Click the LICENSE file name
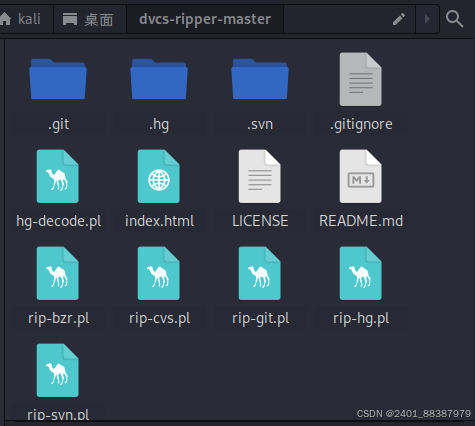This screenshot has width=475, height=426. click(x=260, y=221)
